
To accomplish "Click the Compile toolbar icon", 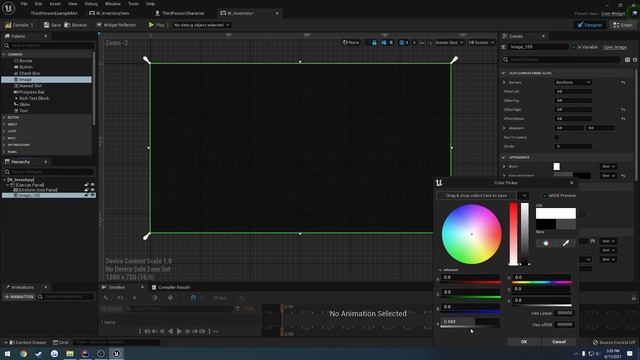I will (x=8, y=25).
